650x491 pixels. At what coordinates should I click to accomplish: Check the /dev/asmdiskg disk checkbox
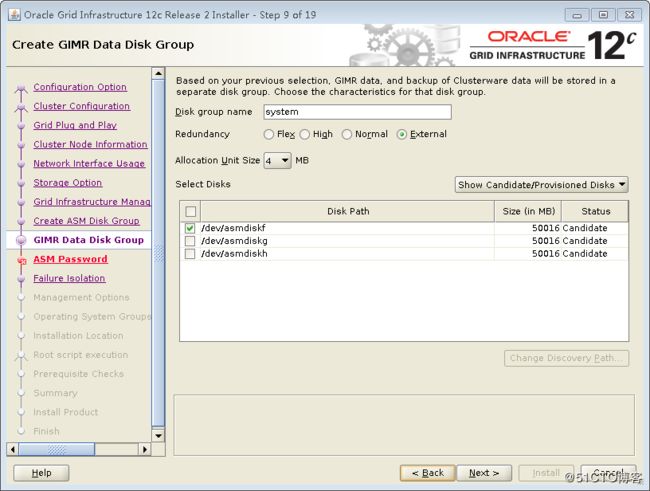[190, 241]
